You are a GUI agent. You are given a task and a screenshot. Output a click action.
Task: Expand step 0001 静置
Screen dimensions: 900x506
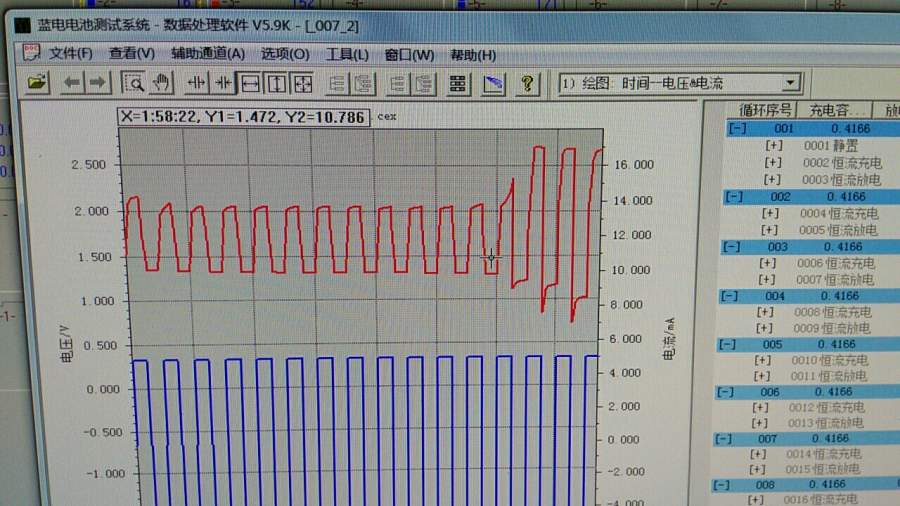774,146
